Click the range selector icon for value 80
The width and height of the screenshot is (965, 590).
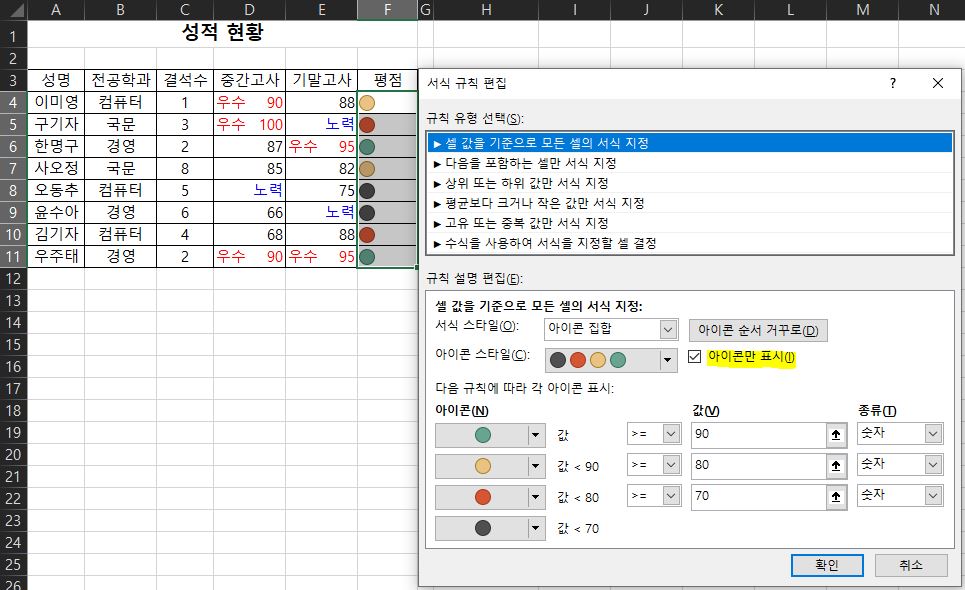pyautogui.click(x=836, y=465)
